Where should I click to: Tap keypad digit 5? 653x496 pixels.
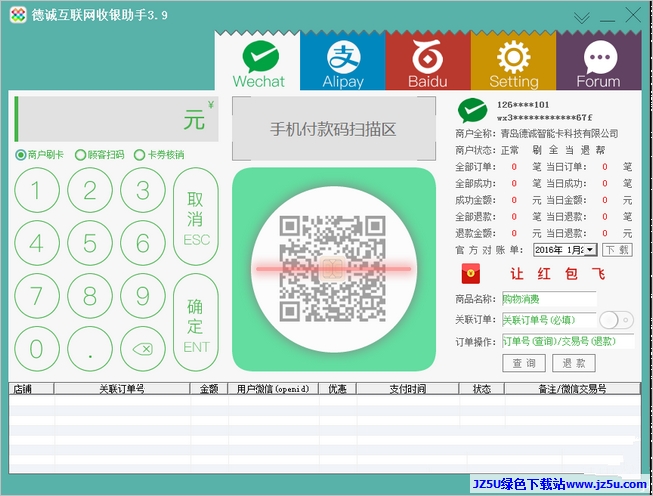point(90,243)
